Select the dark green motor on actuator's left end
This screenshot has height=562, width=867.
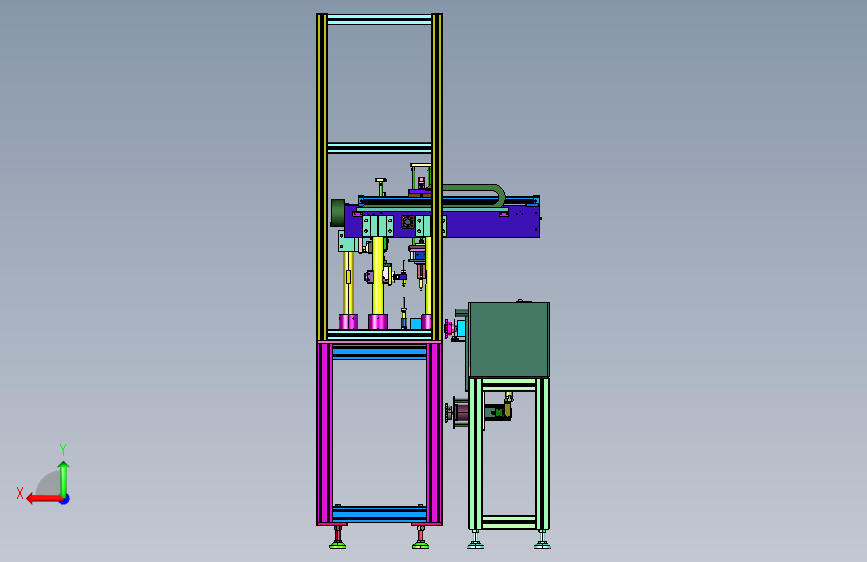coord(337,213)
